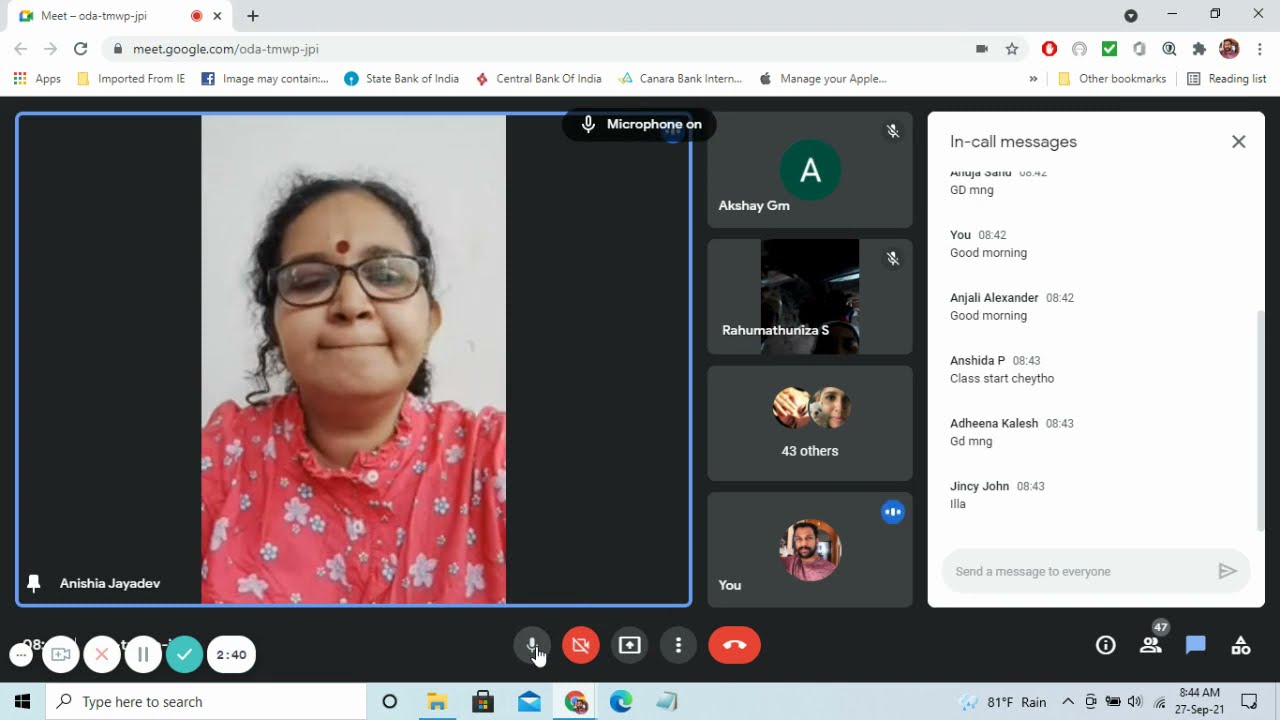Go back to the previous page
This screenshot has height=720, width=1280.
click(x=21, y=48)
